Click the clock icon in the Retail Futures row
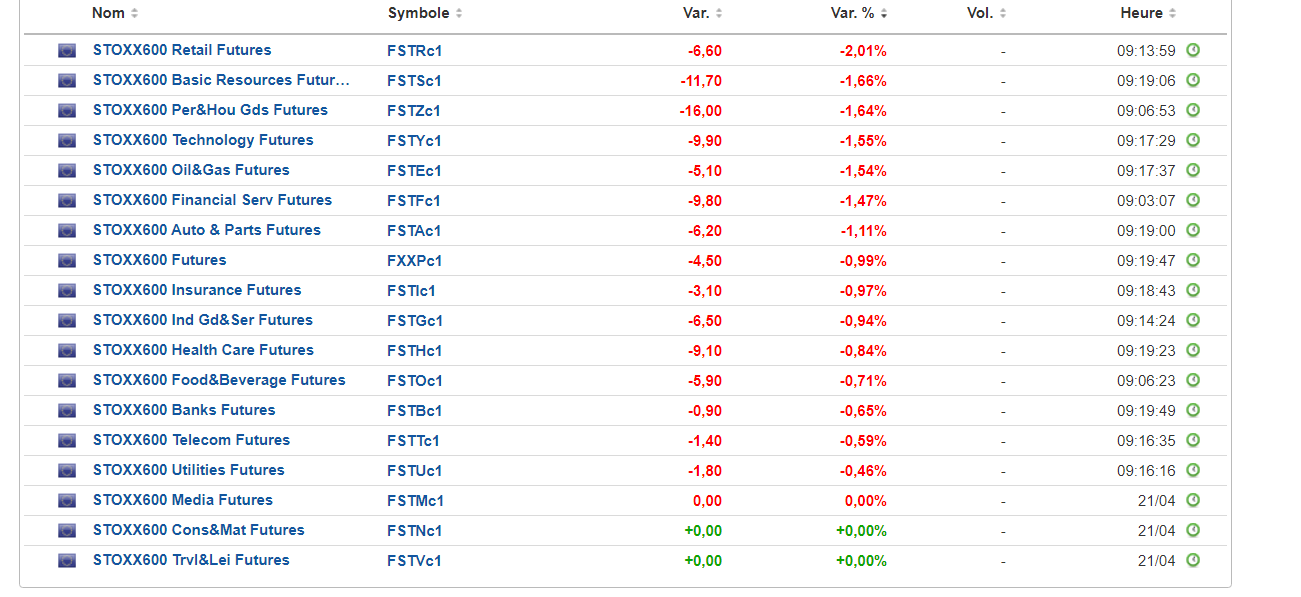This screenshot has width=1301, height=597. click(1192, 50)
